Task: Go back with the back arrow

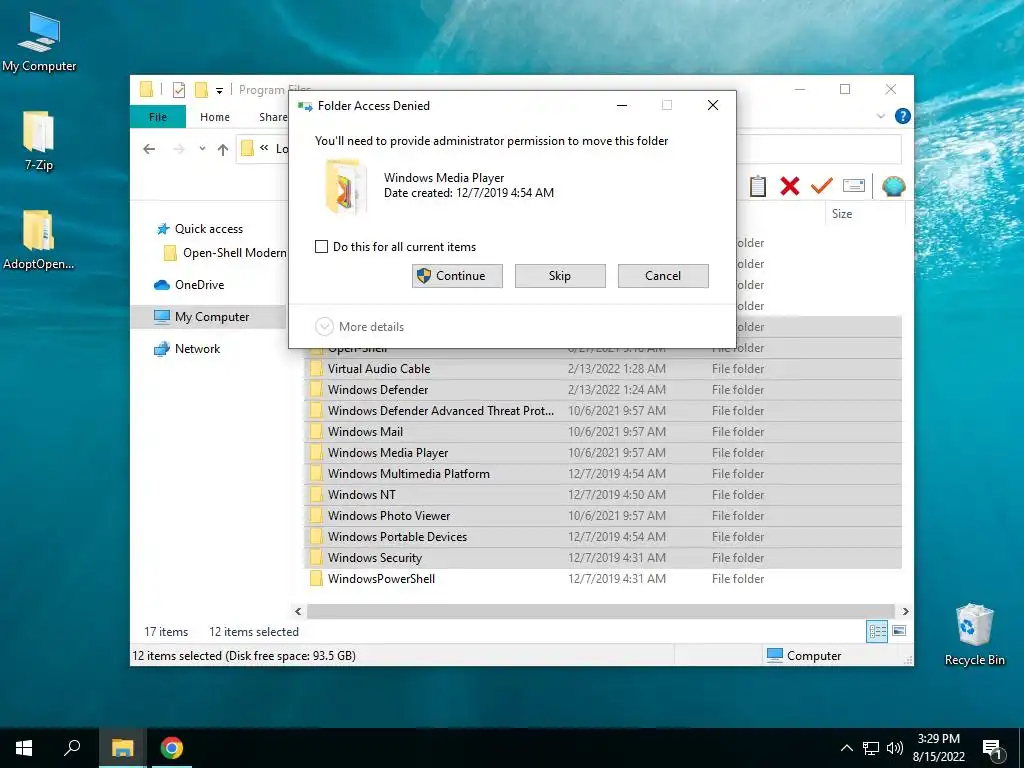Action: point(149,149)
